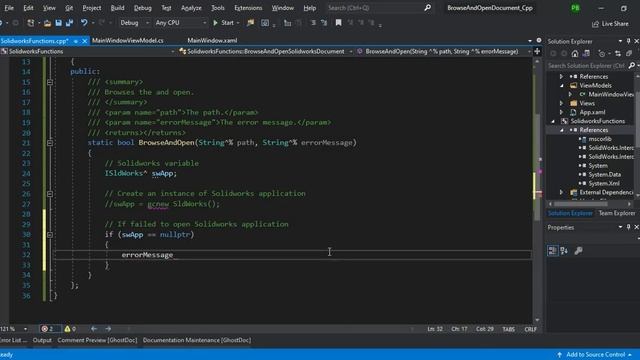This screenshot has height=360, width=640.
Task: Click the navigate forward arrow in editor footer
Action: 108,329
